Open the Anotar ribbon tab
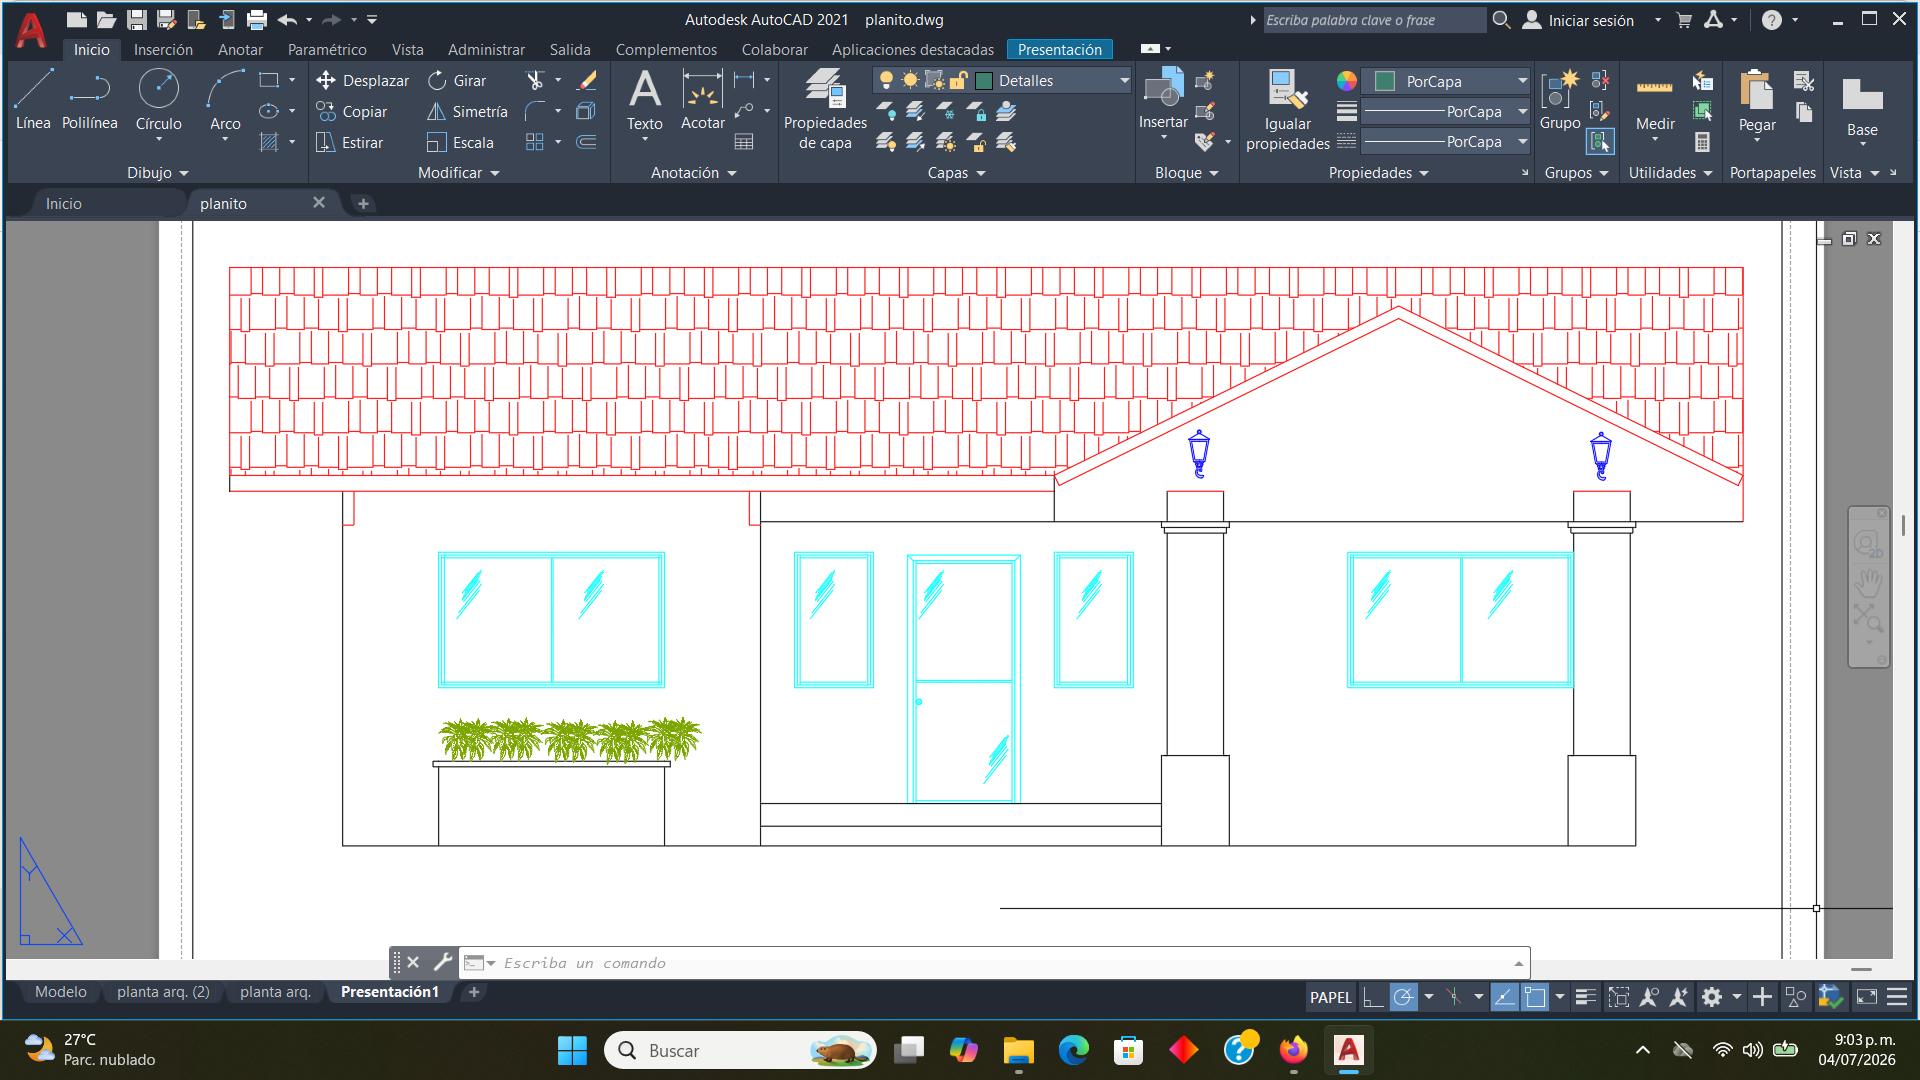Screen dimensions: 1920x1080 [x=240, y=49]
